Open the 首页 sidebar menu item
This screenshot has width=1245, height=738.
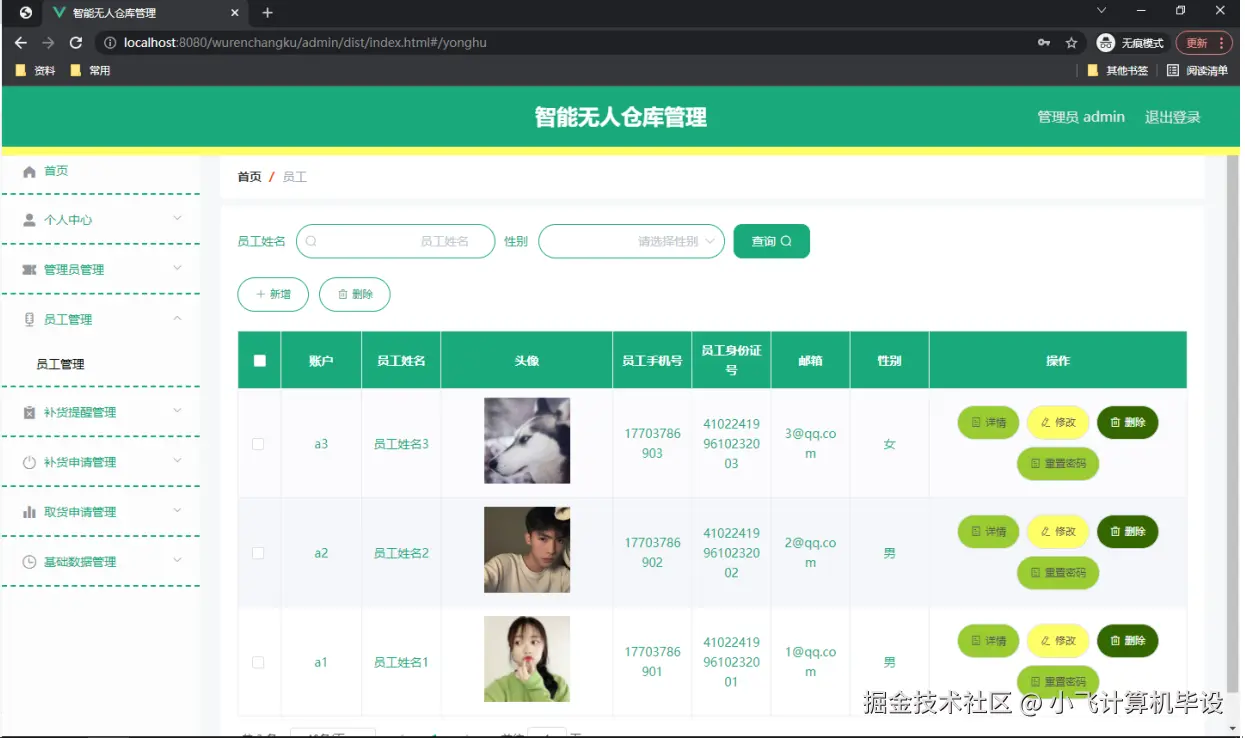click(x=101, y=172)
